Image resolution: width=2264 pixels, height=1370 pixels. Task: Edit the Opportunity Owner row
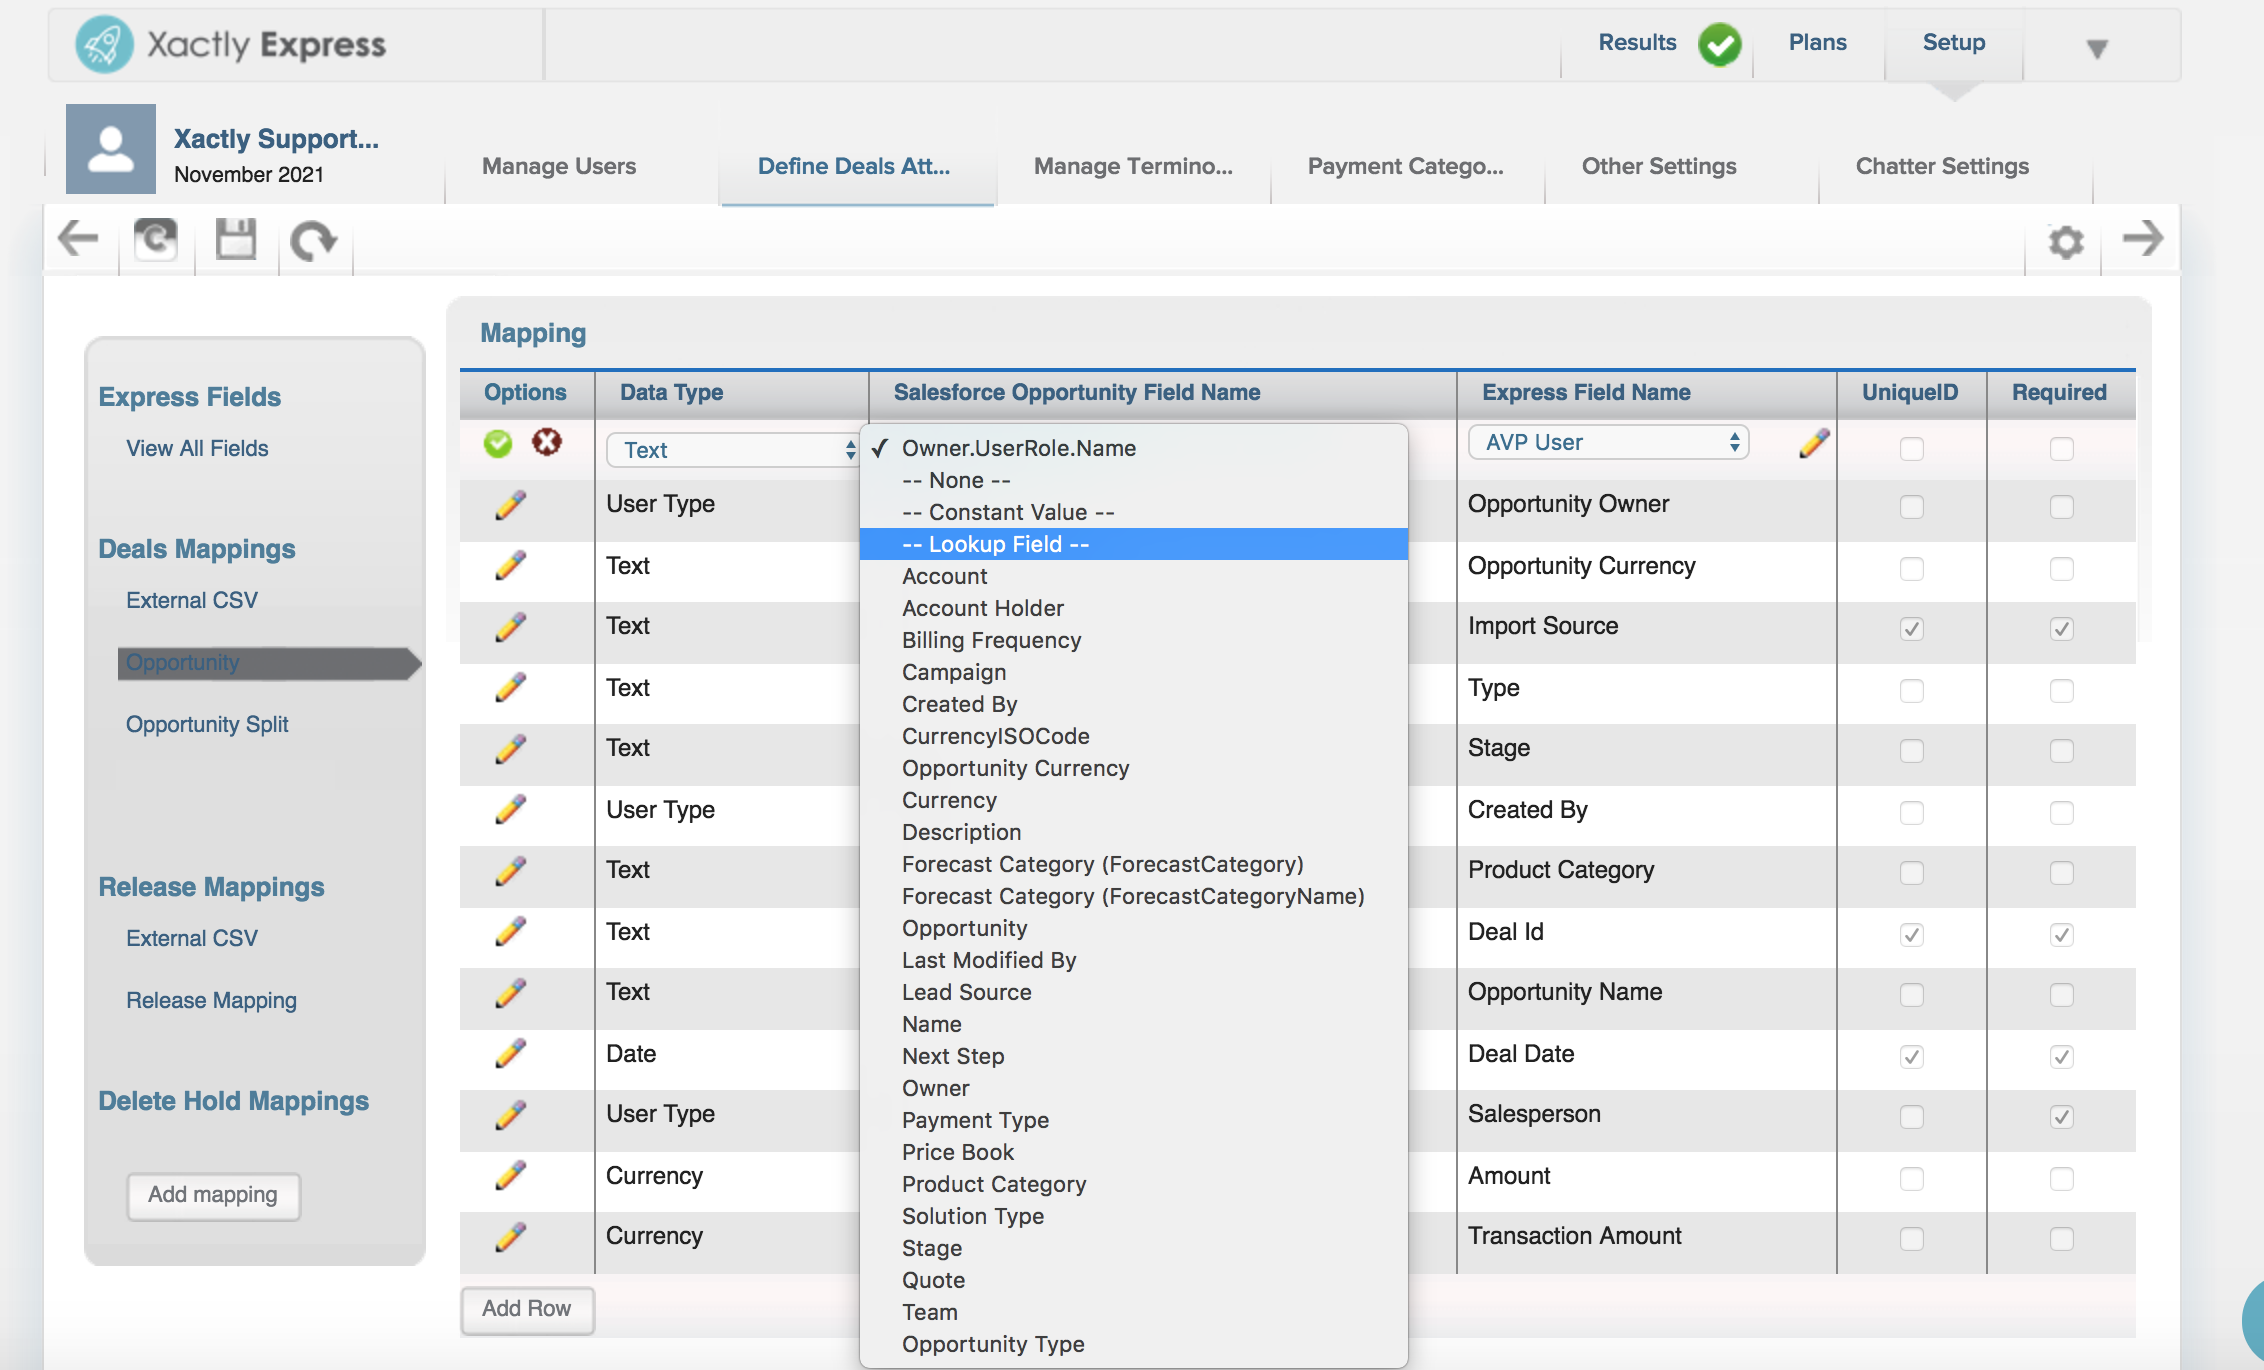[x=510, y=505]
